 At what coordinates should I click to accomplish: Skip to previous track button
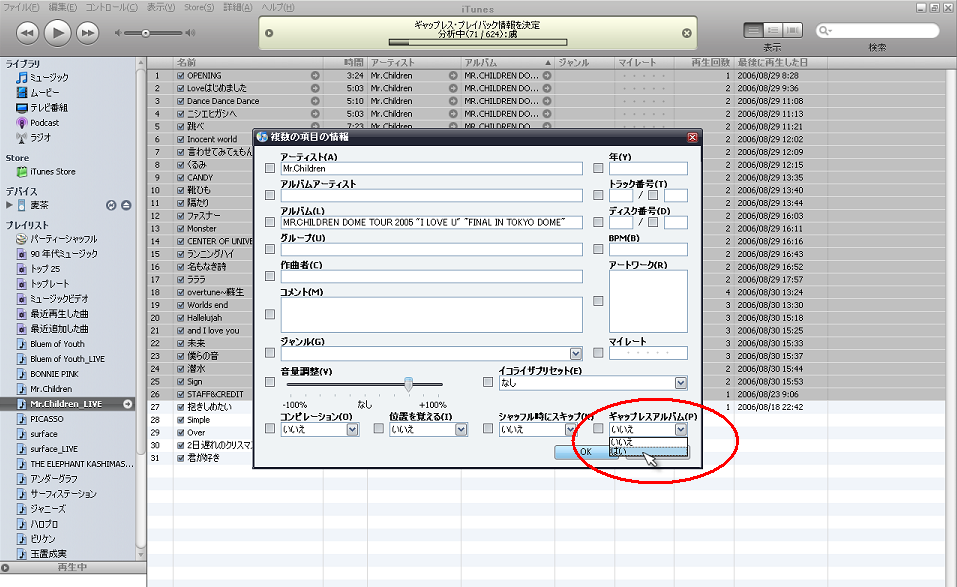tap(27, 33)
